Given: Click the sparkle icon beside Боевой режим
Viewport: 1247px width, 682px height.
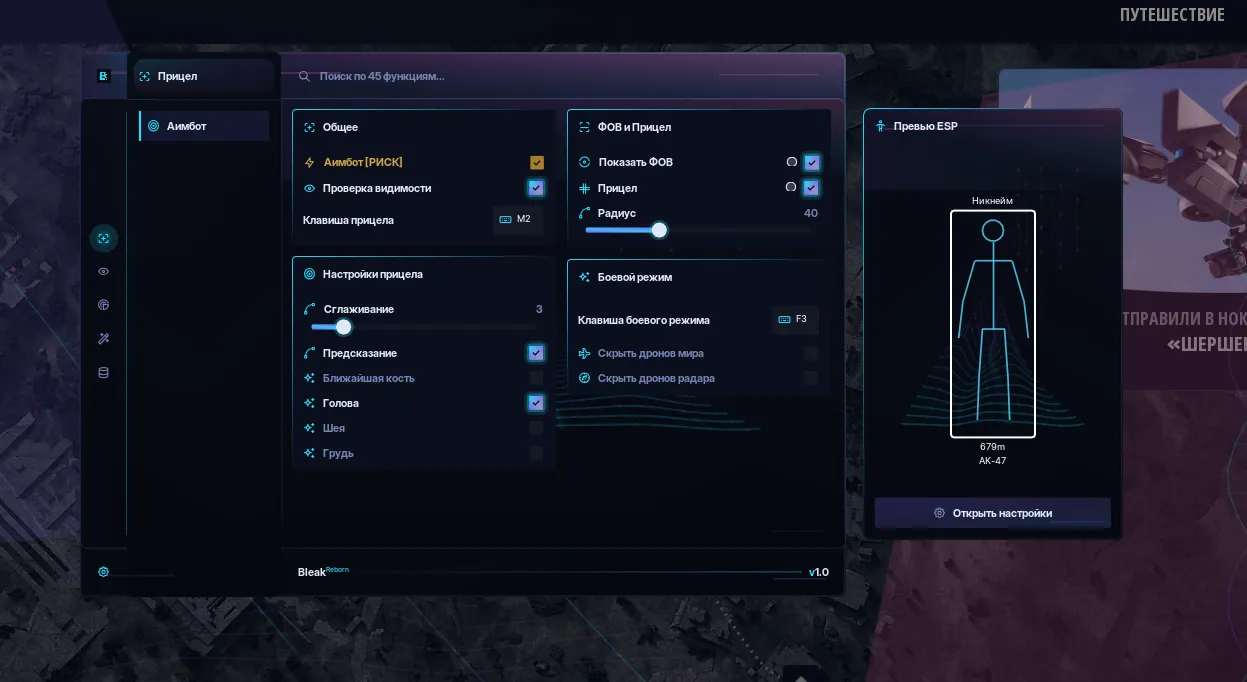Looking at the screenshot, I should point(584,277).
